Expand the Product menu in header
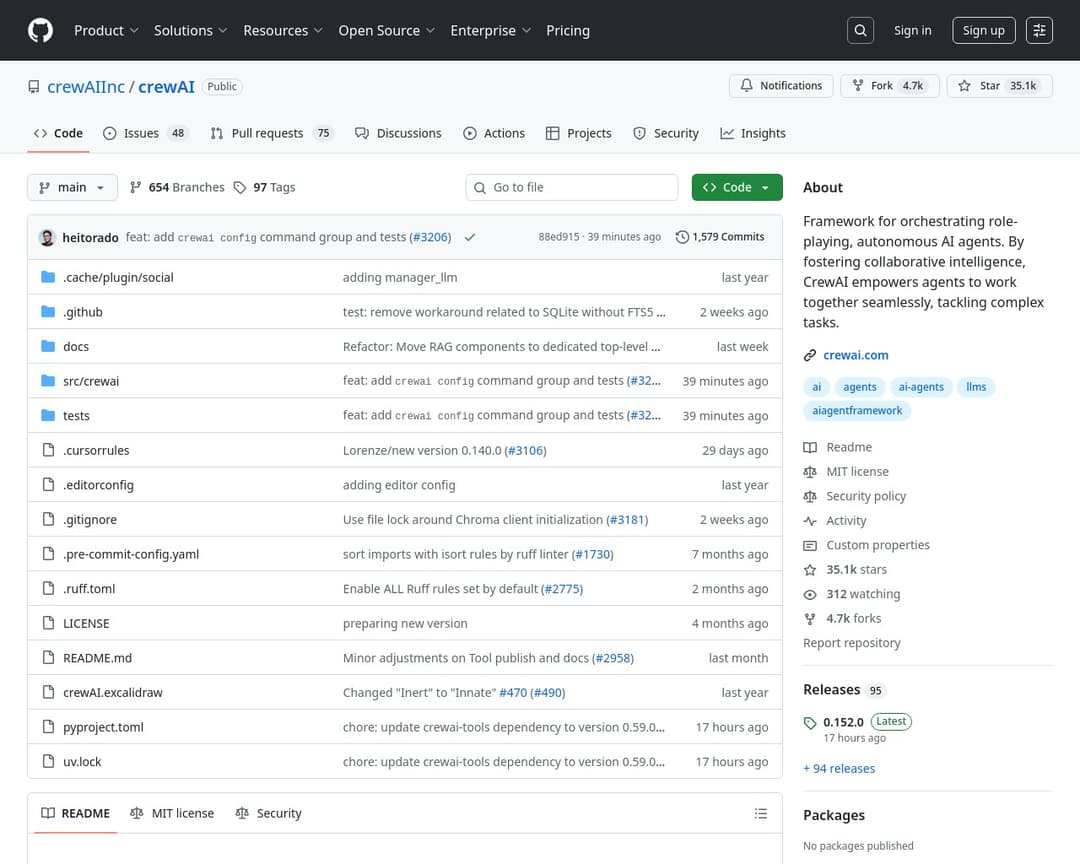This screenshot has width=1080, height=864. [106, 30]
